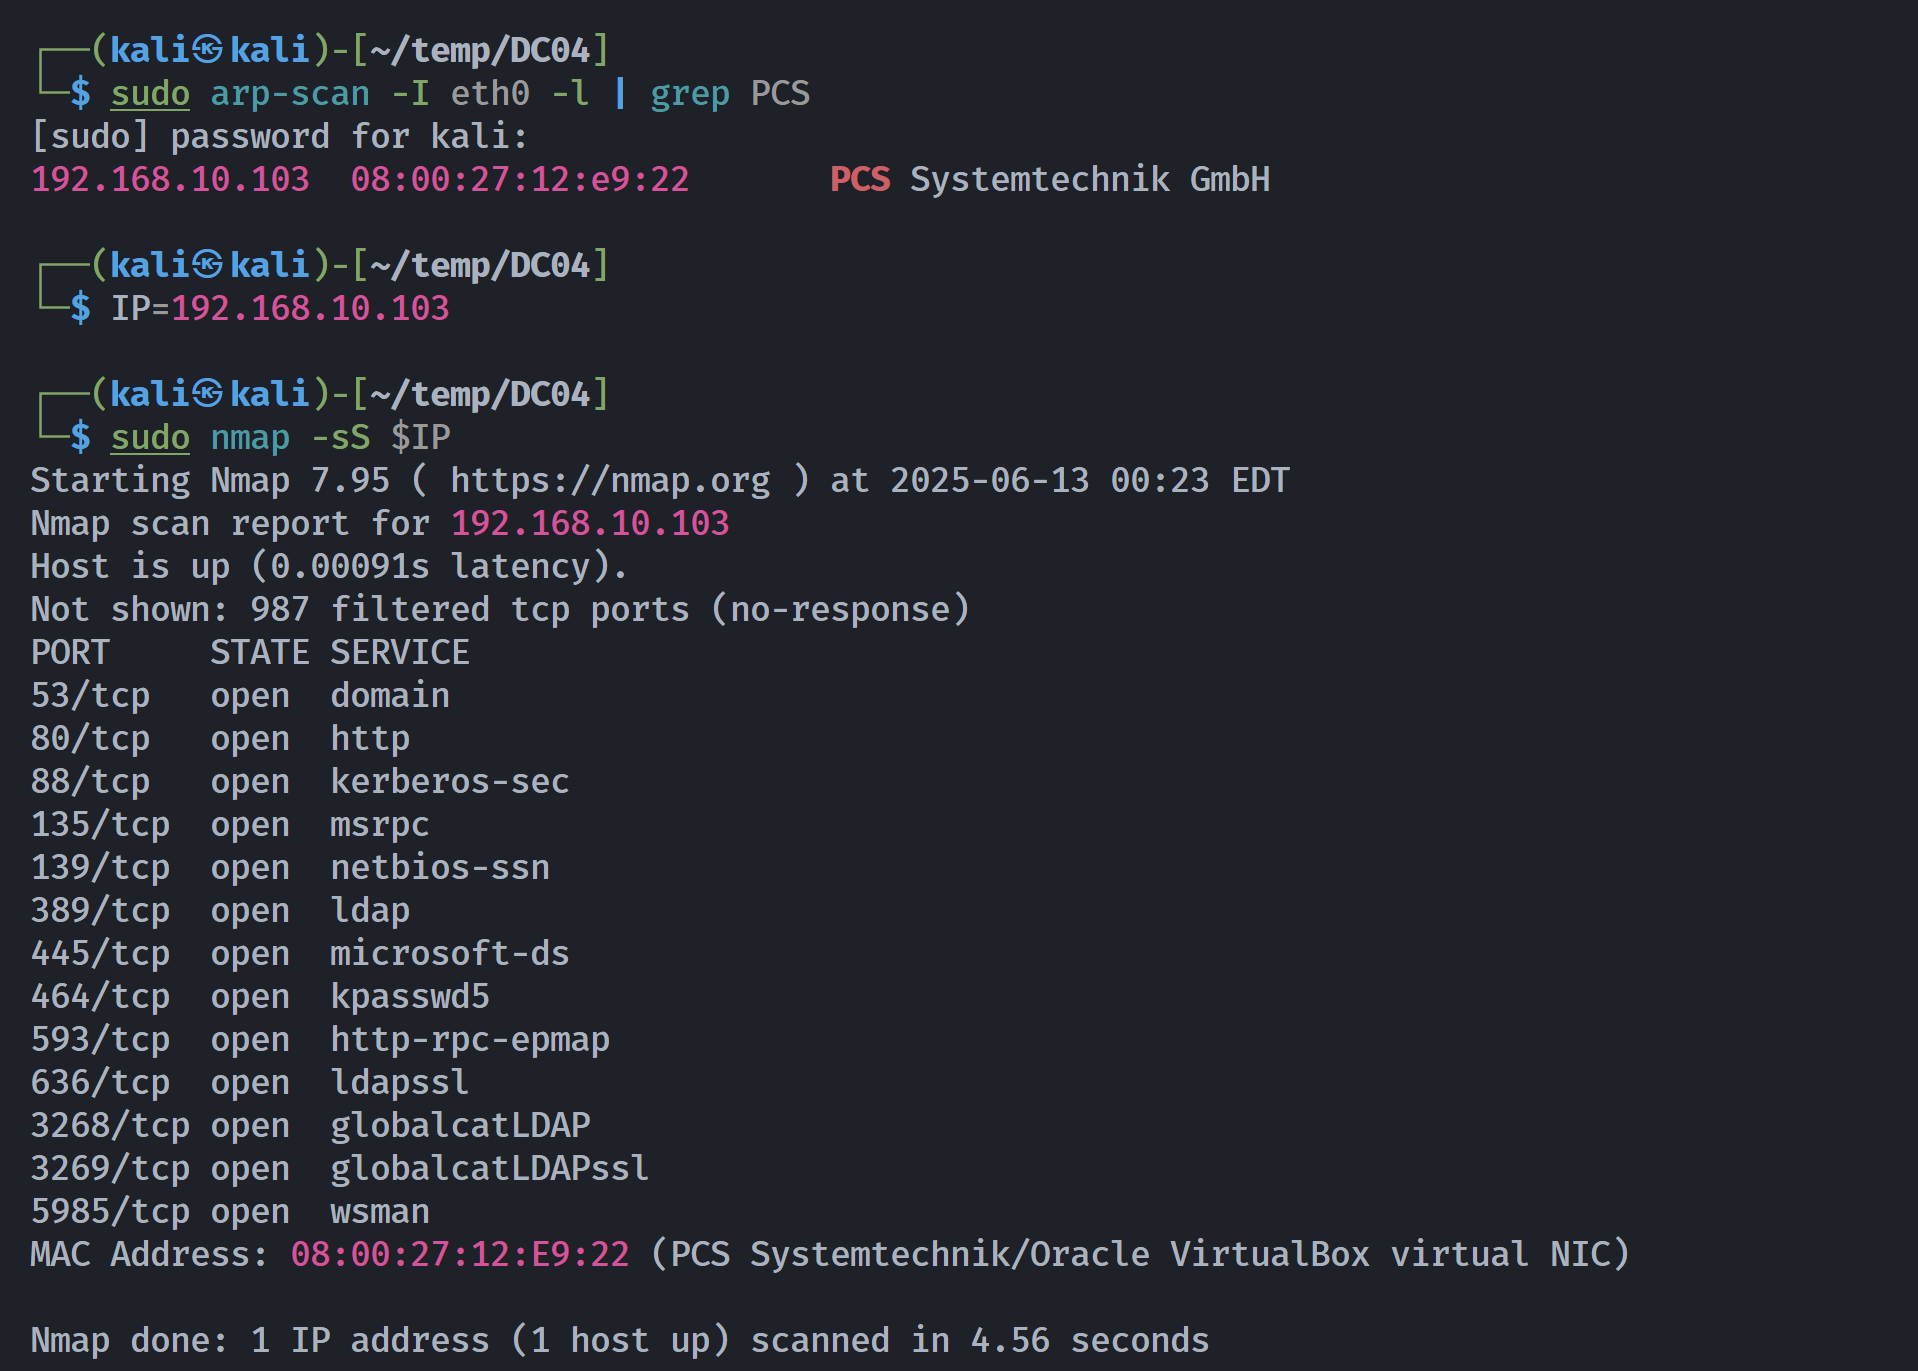This screenshot has width=1918, height=1371.
Task: Click the red PCS match text
Action: [860, 180]
